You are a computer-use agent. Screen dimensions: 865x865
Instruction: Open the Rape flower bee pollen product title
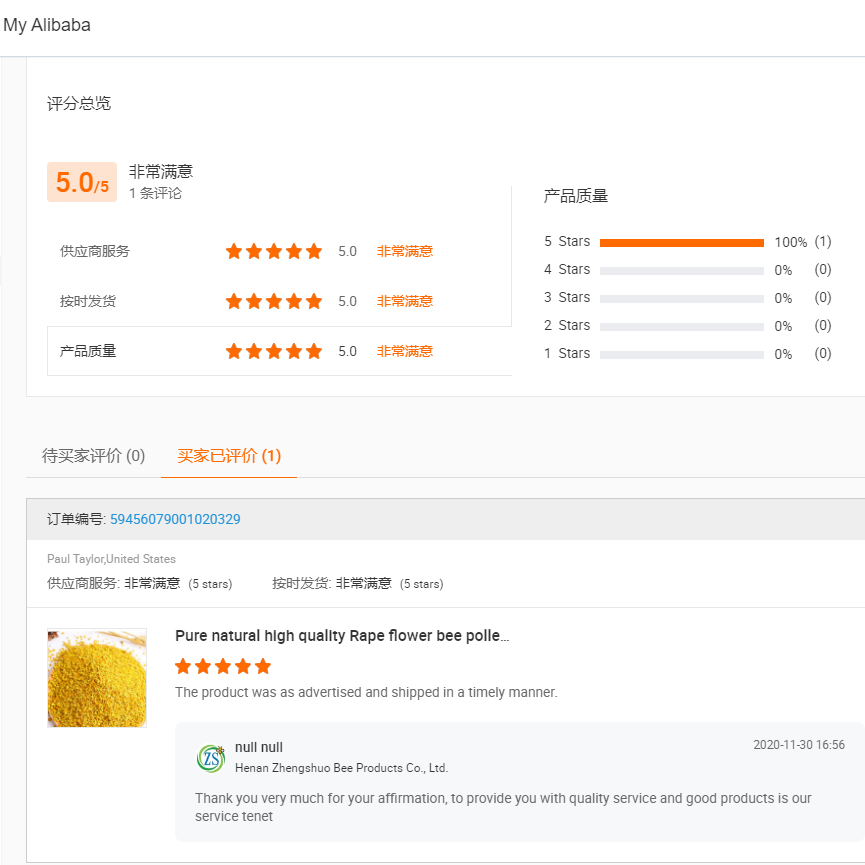(342, 636)
